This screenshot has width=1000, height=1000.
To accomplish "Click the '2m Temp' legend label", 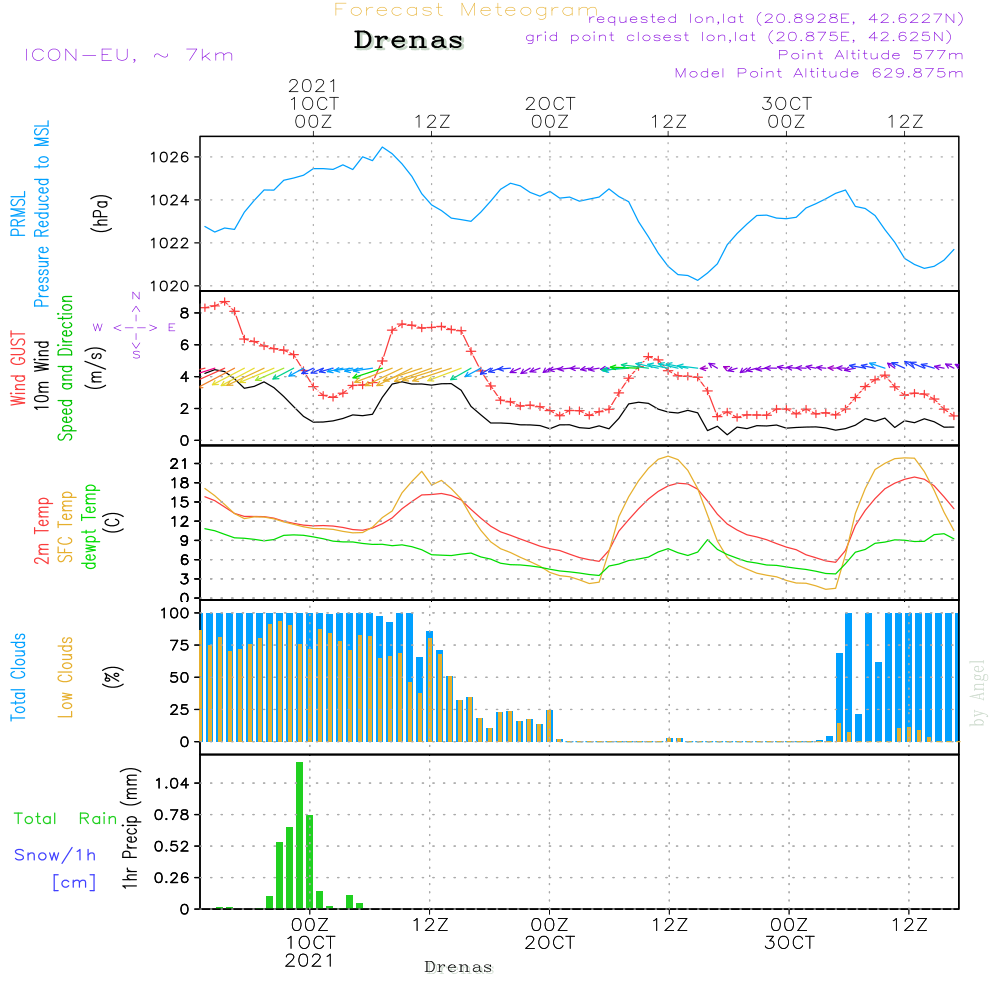I will point(41,531).
